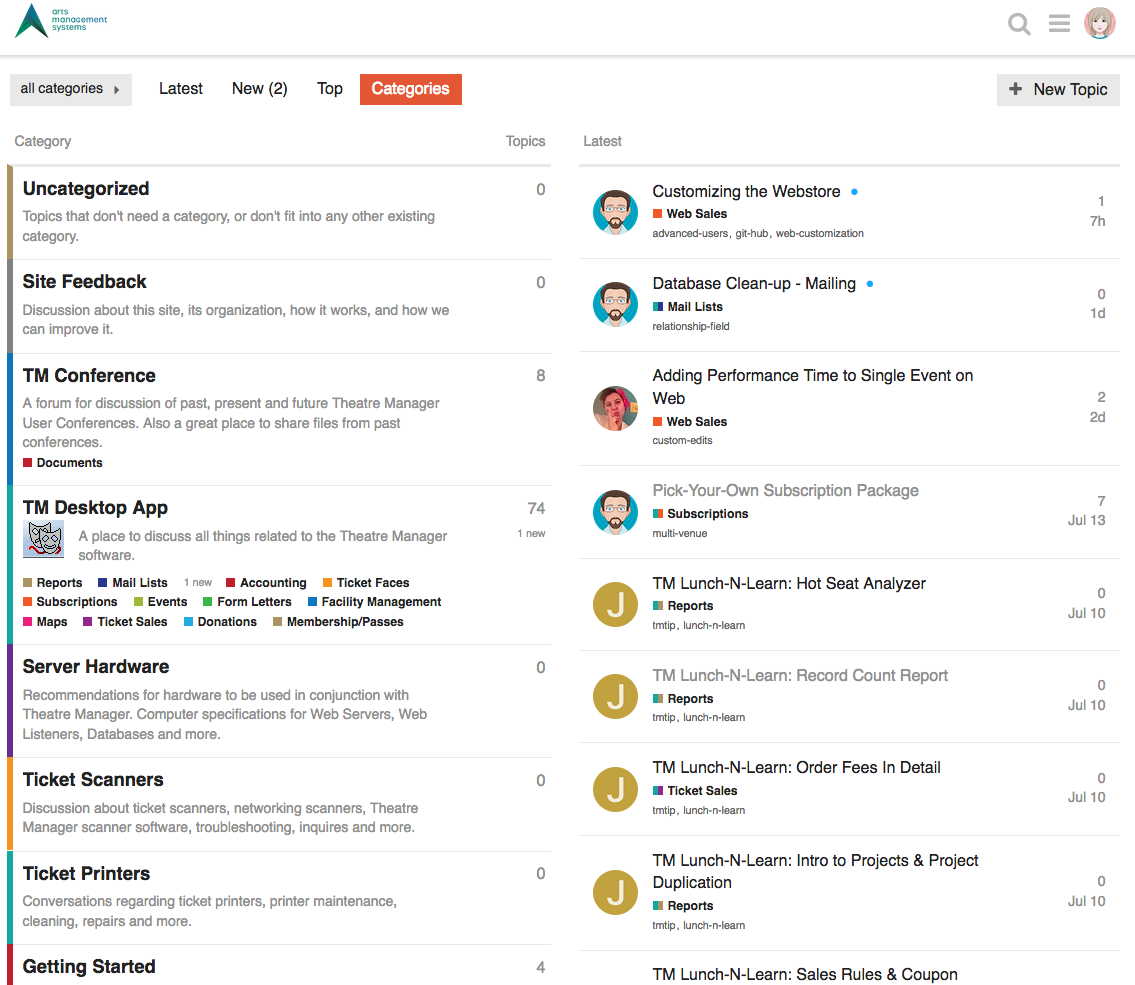Switch to the New (2) tab

tap(259, 89)
